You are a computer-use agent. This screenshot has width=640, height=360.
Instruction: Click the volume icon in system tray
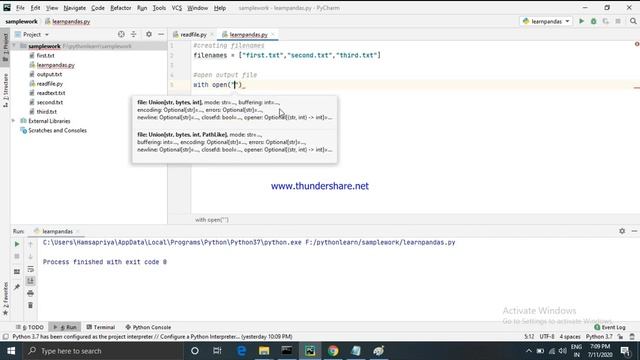[x=562, y=351]
